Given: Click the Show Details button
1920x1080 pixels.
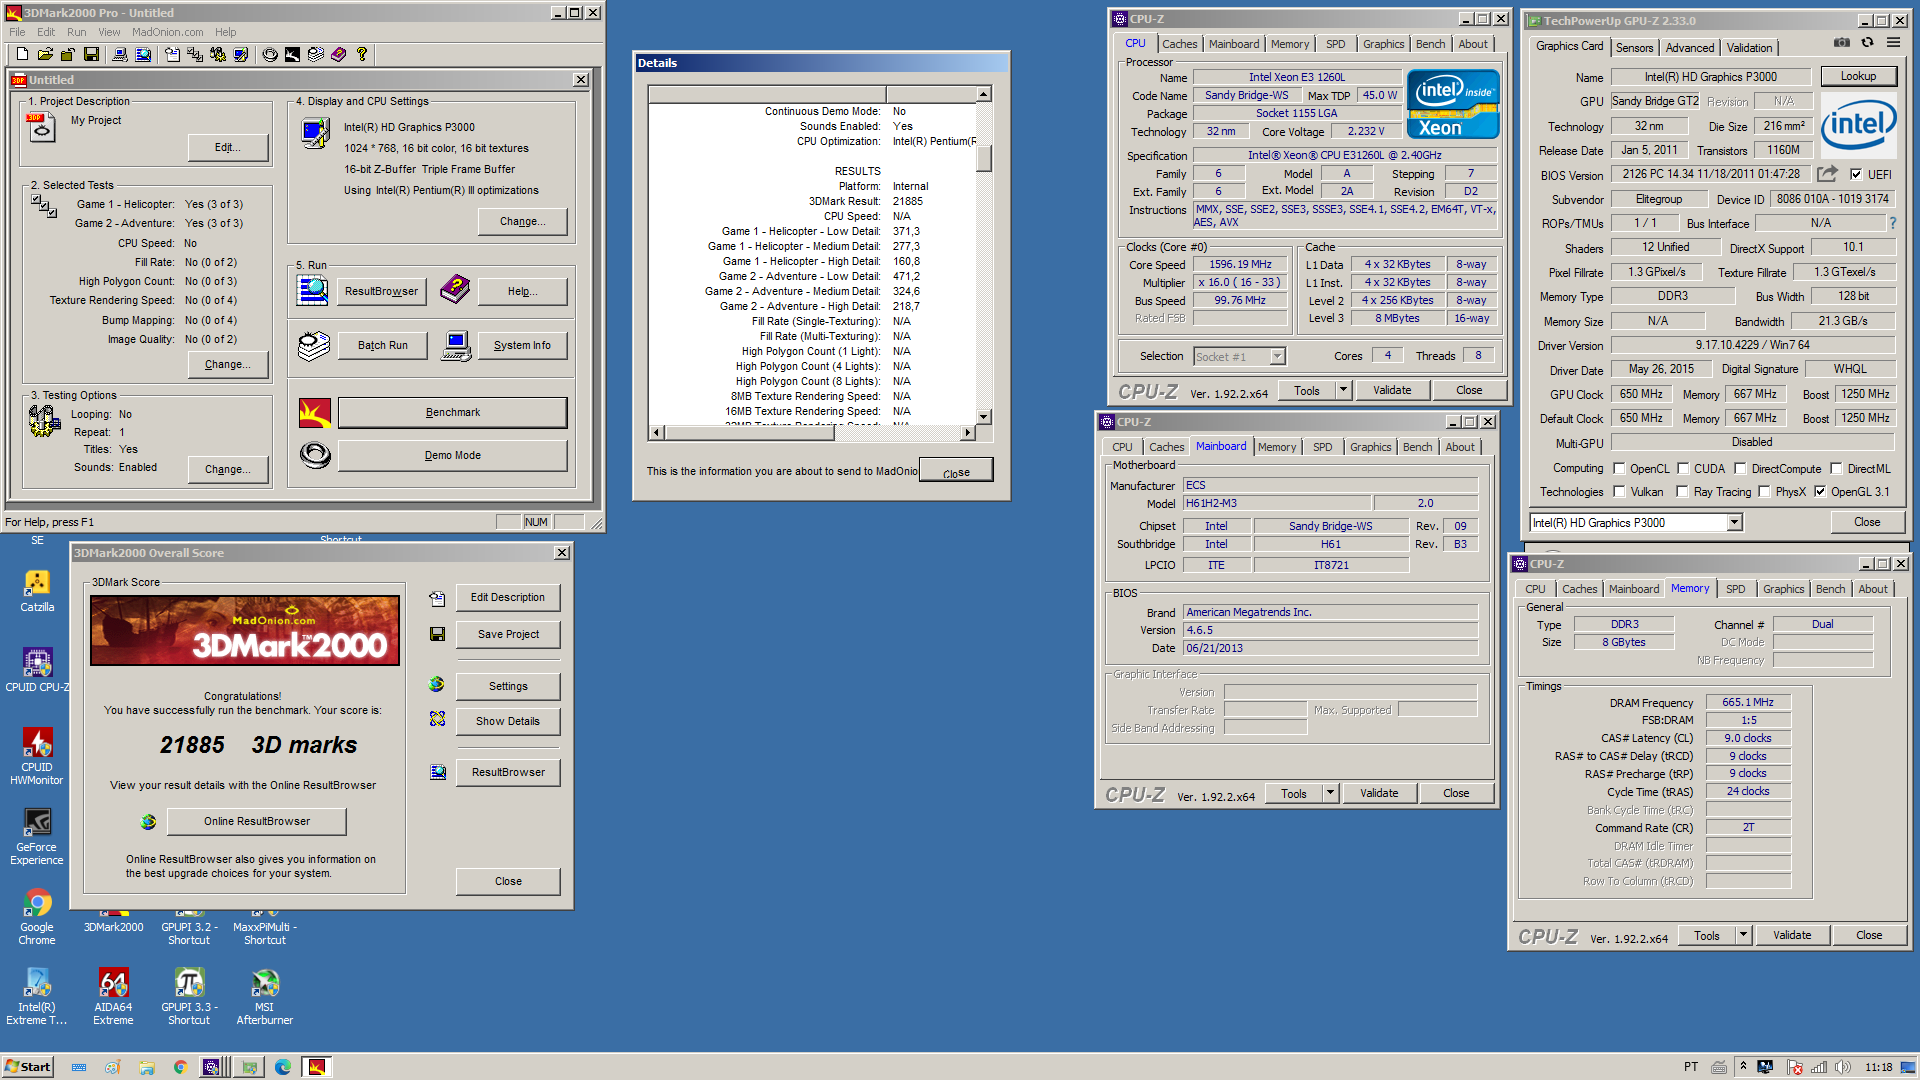Looking at the screenshot, I should click(508, 721).
